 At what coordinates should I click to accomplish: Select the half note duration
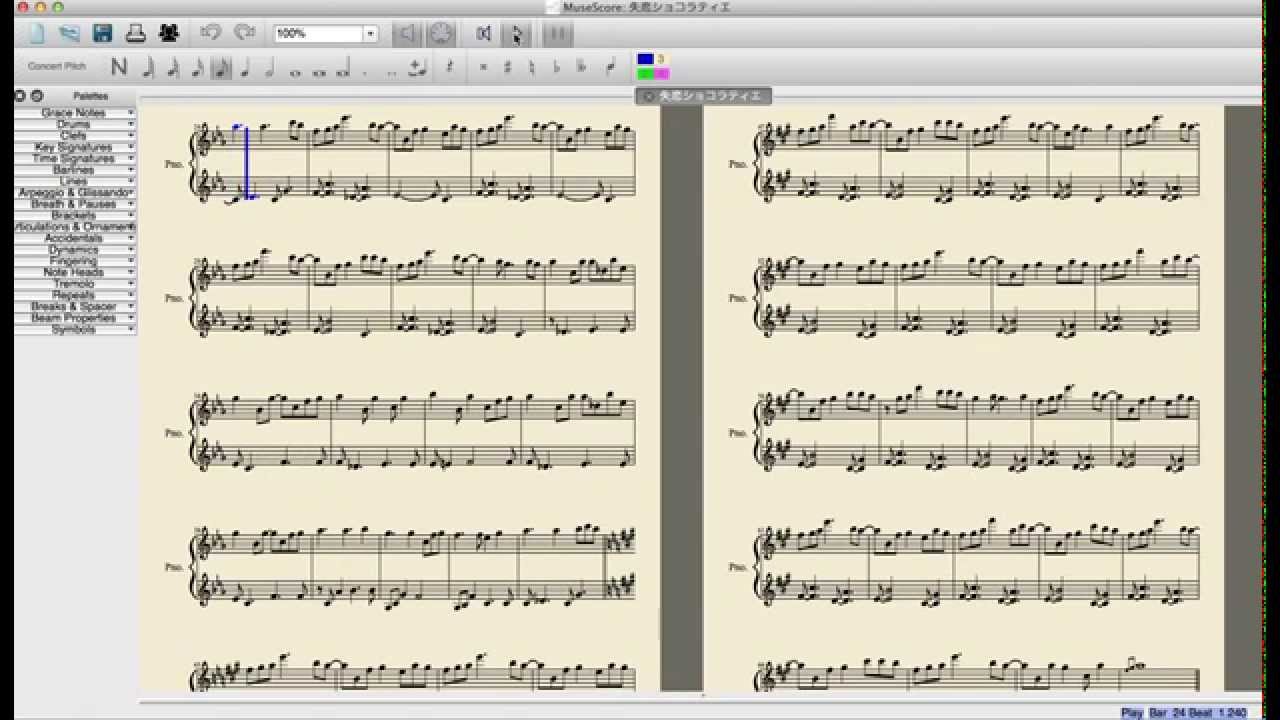270,68
